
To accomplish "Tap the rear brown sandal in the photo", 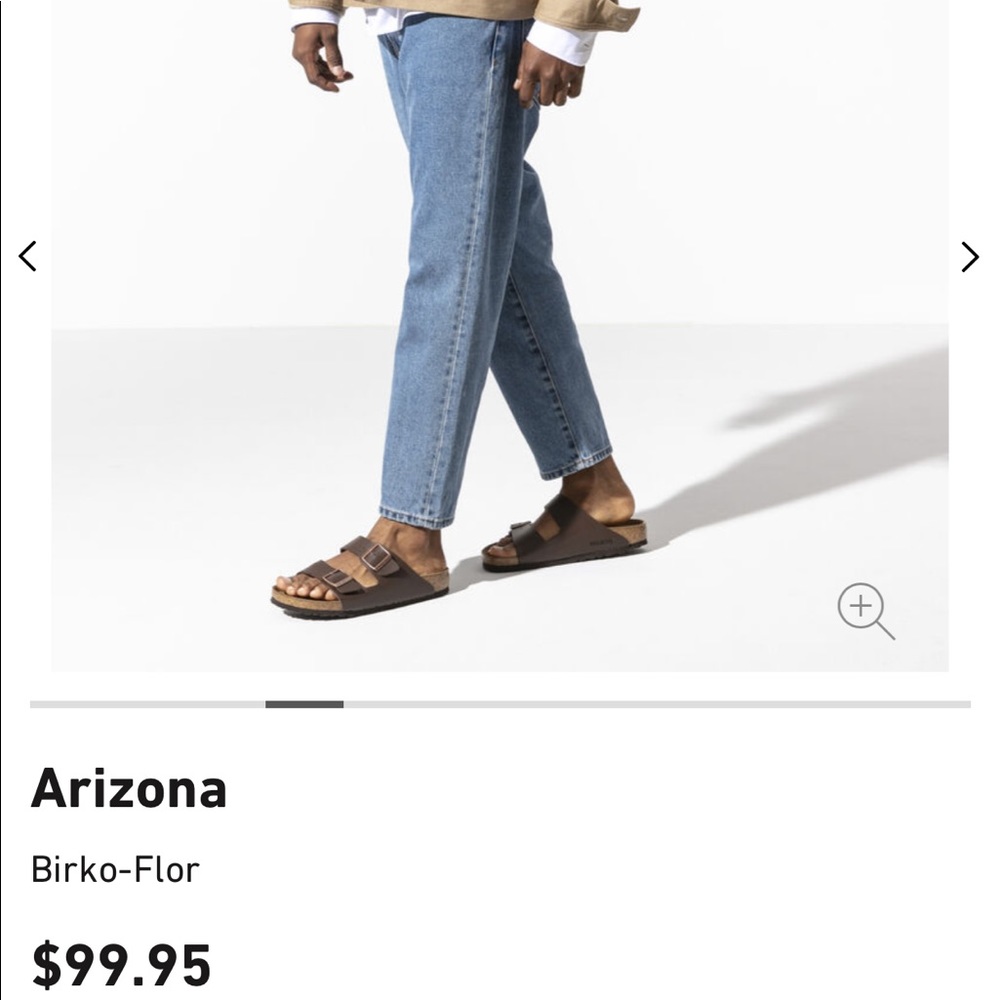I will [564, 534].
